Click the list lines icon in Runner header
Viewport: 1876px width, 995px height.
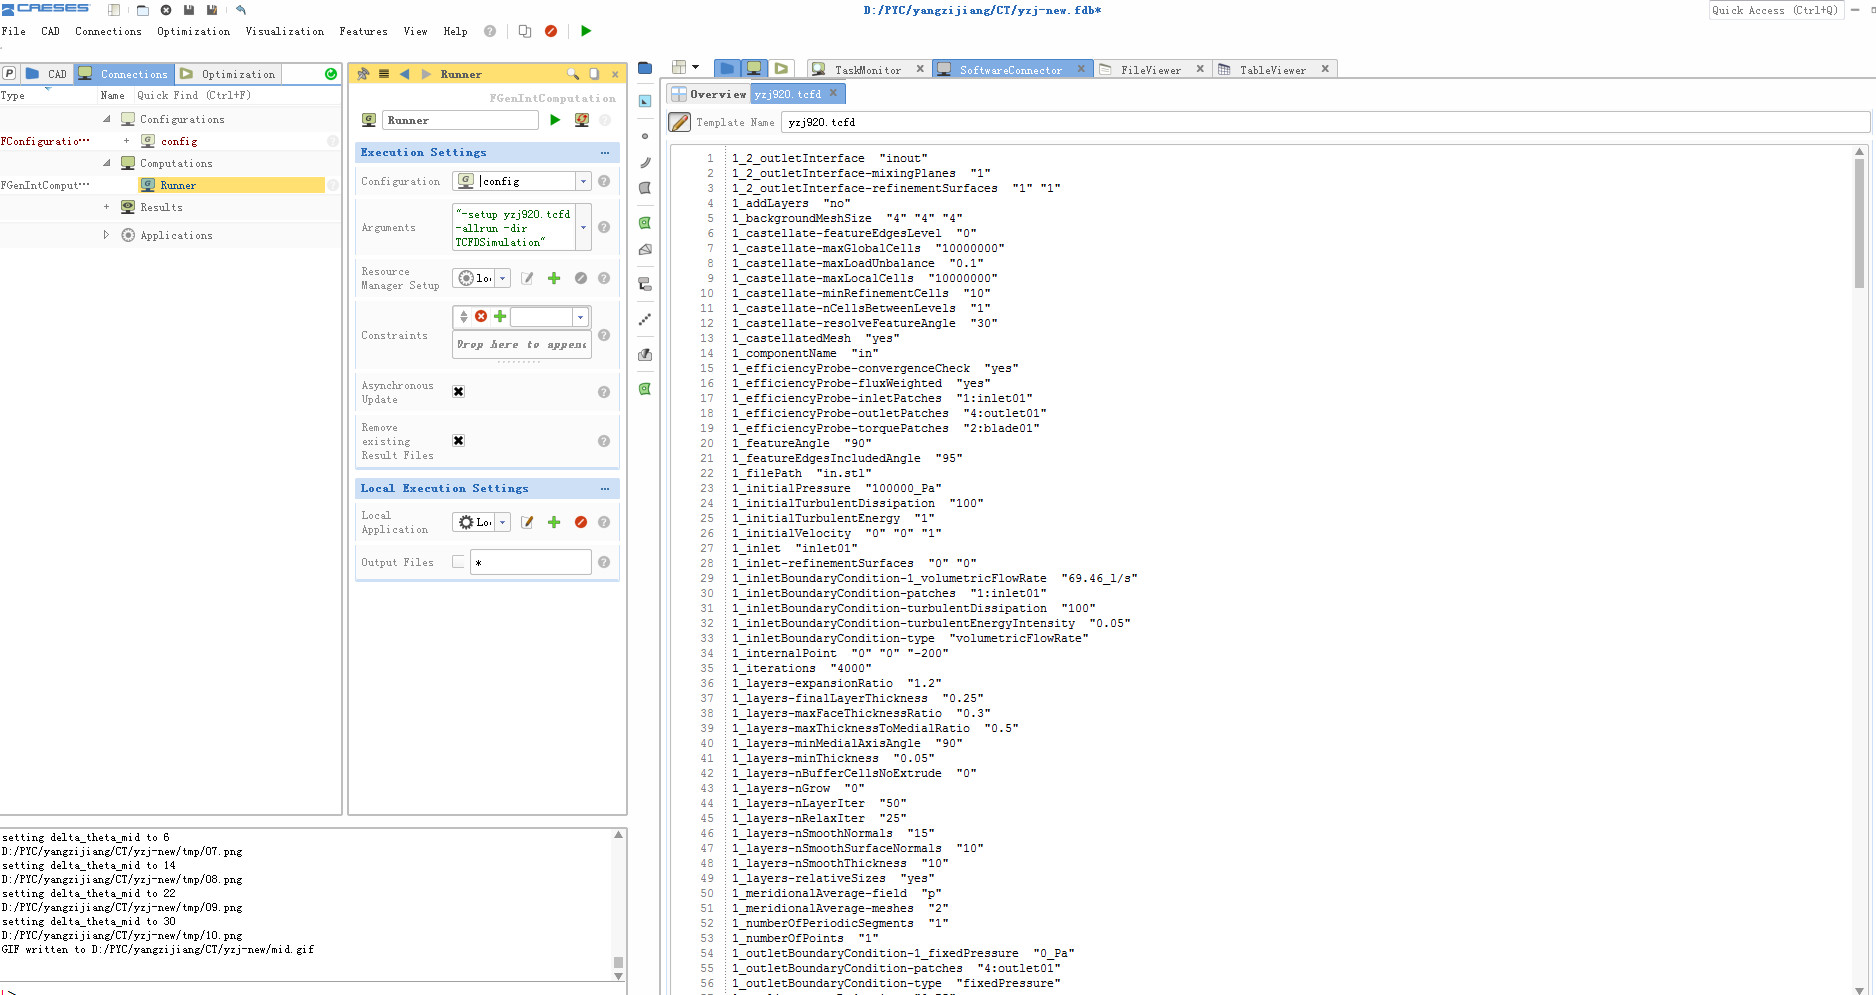(x=384, y=74)
